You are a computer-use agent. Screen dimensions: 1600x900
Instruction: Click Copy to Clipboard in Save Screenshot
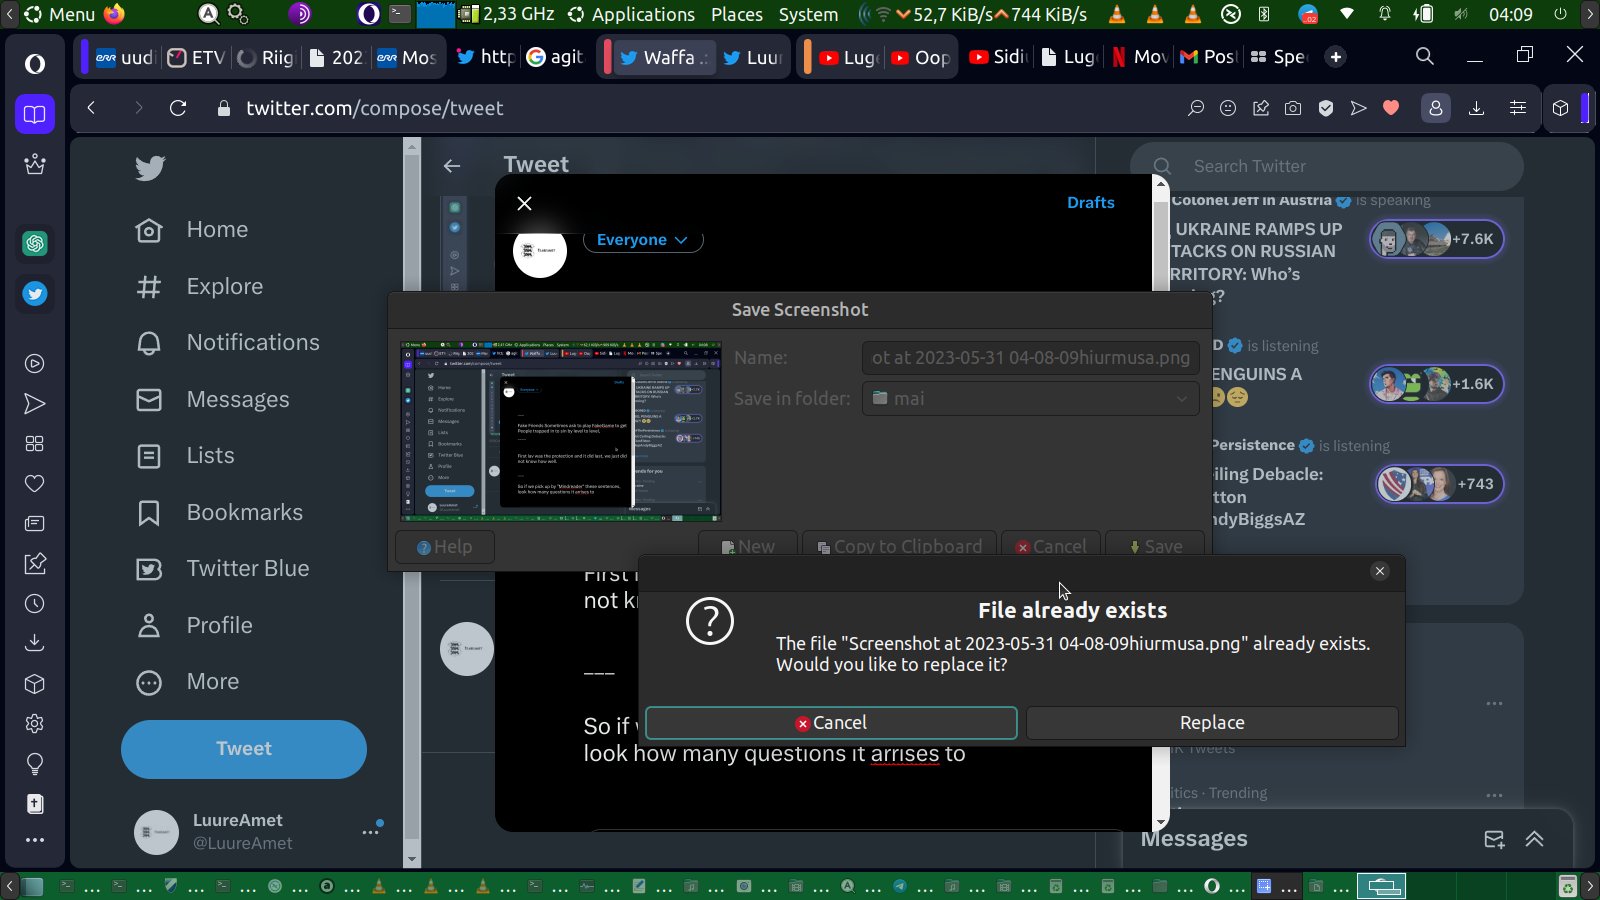tap(899, 547)
